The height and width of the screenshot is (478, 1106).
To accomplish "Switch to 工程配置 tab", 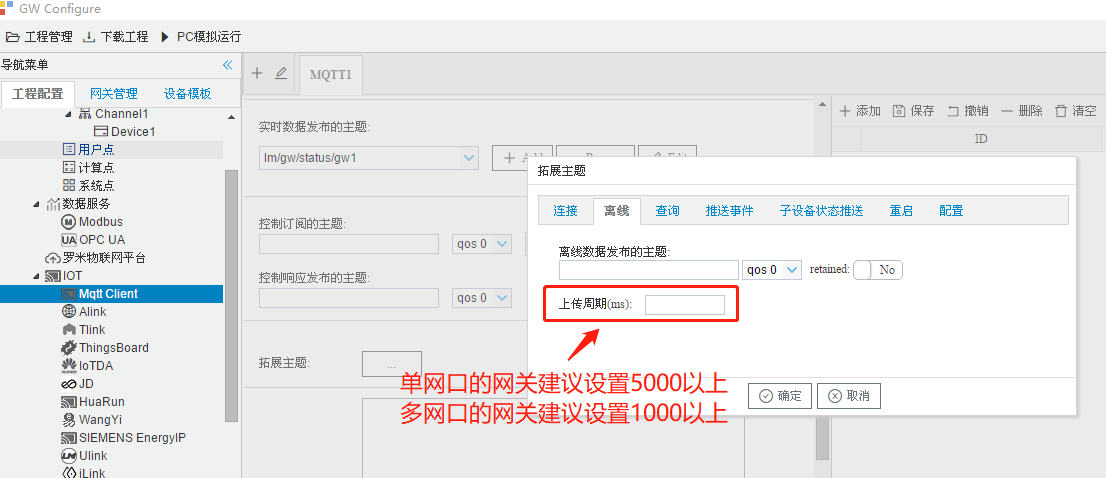I will coord(37,94).
